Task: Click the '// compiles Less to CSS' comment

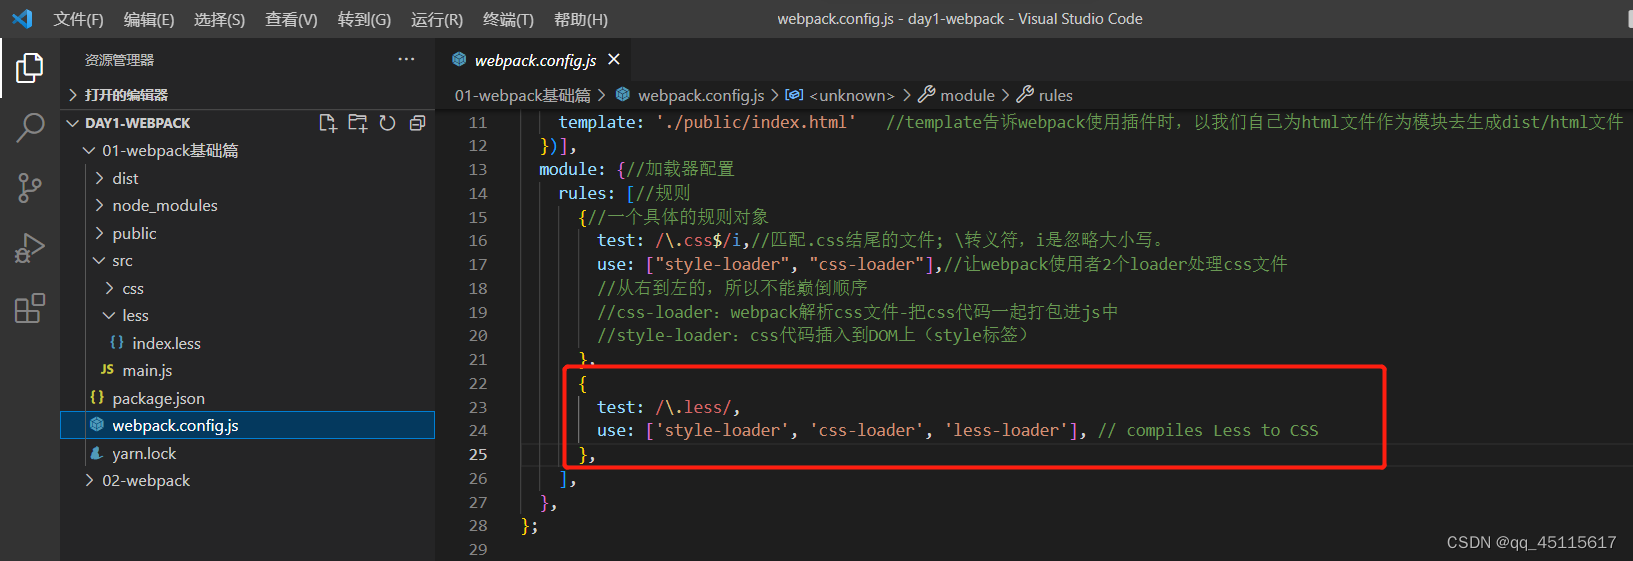Action: pos(1208,430)
